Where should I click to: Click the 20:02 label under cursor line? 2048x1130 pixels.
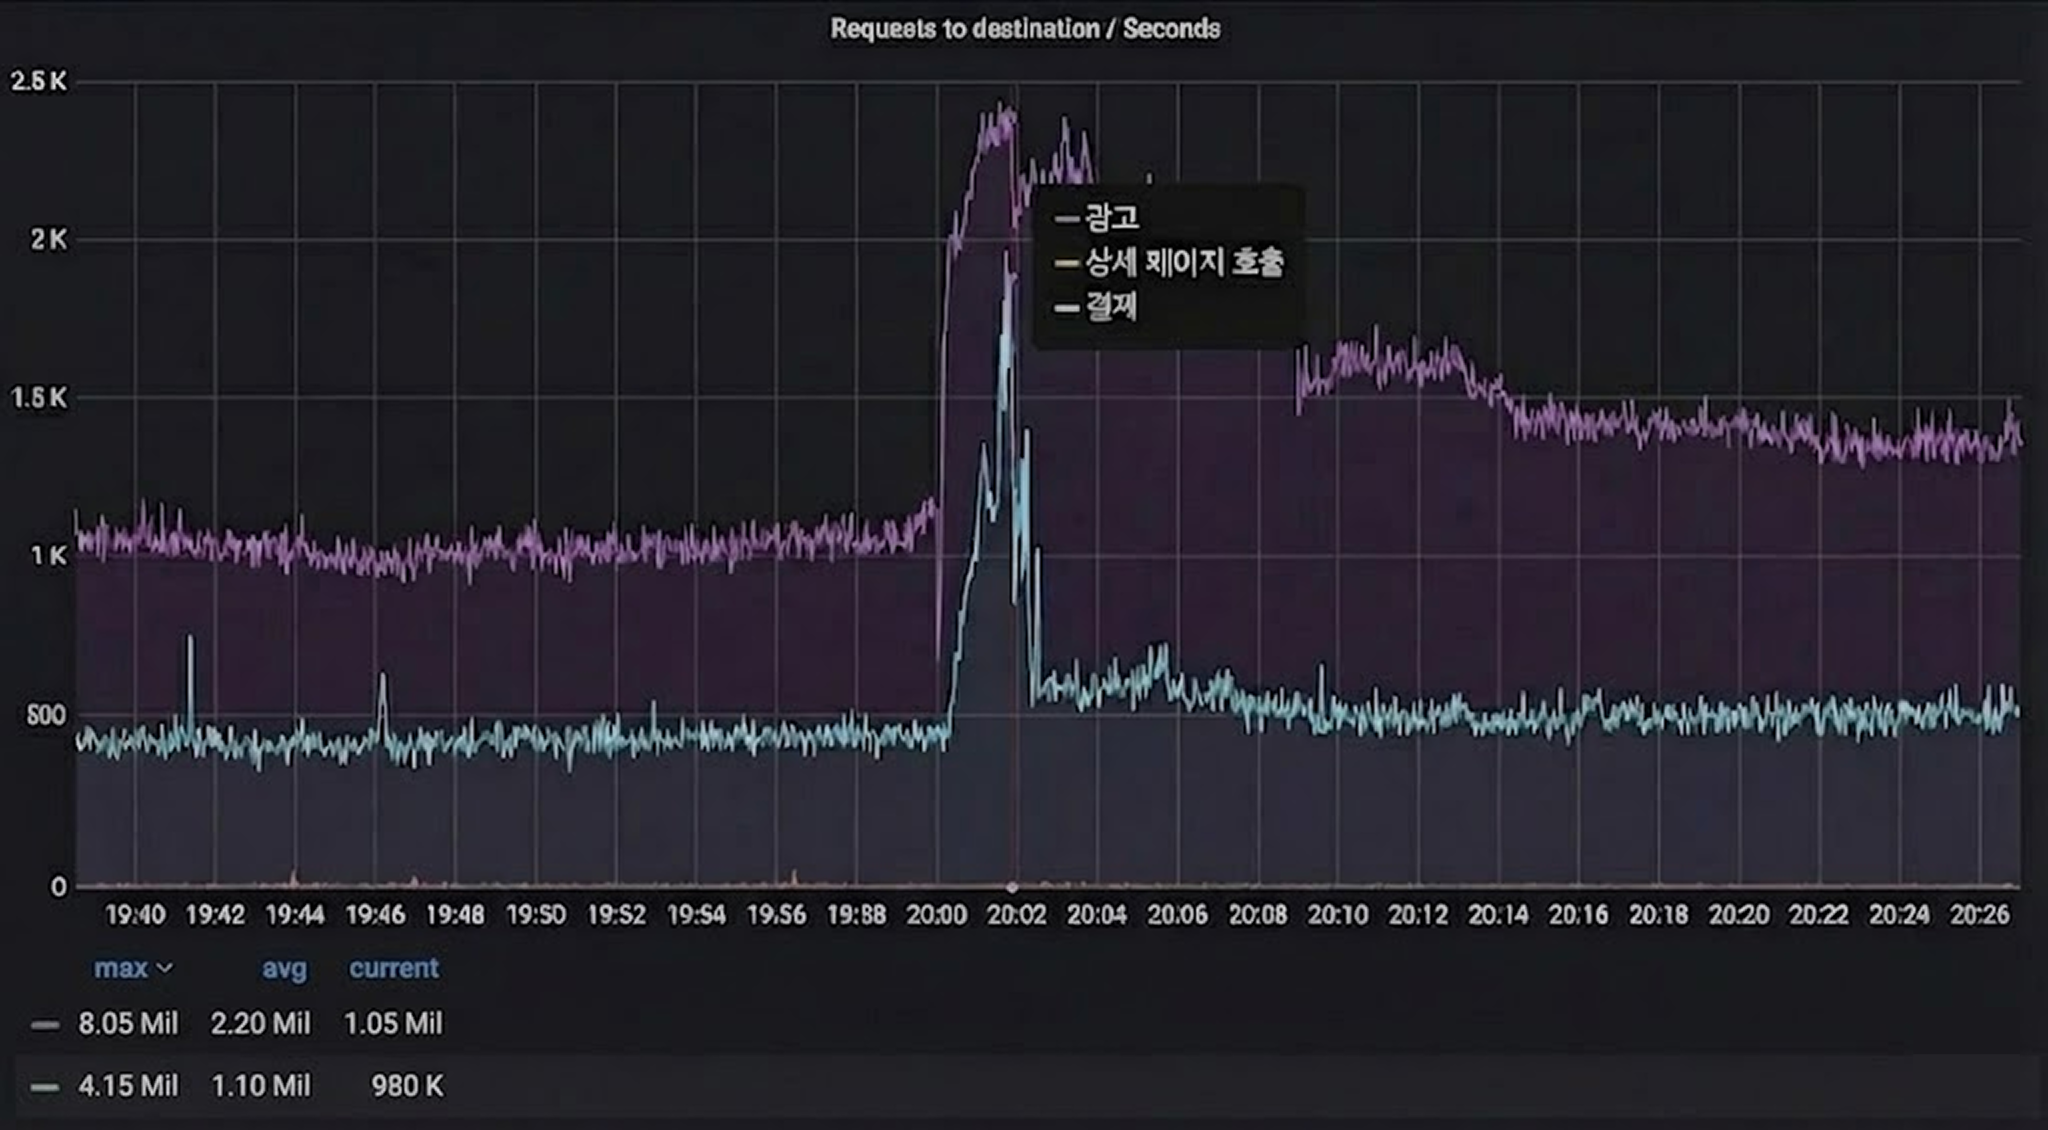click(x=1016, y=914)
